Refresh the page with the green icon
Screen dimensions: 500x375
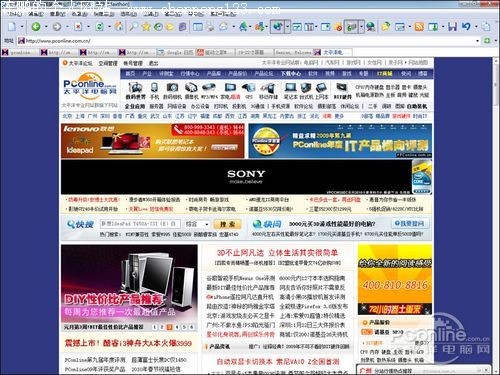(x=99, y=26)
